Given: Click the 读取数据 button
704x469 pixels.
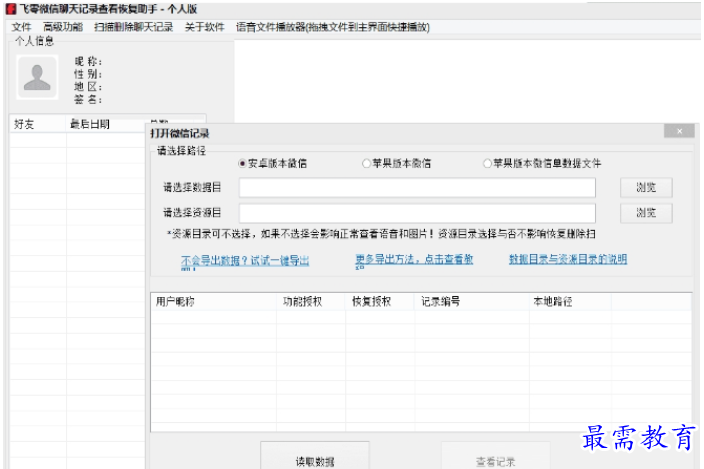Looking at the screenshot, I should click(x=315, y=457).
